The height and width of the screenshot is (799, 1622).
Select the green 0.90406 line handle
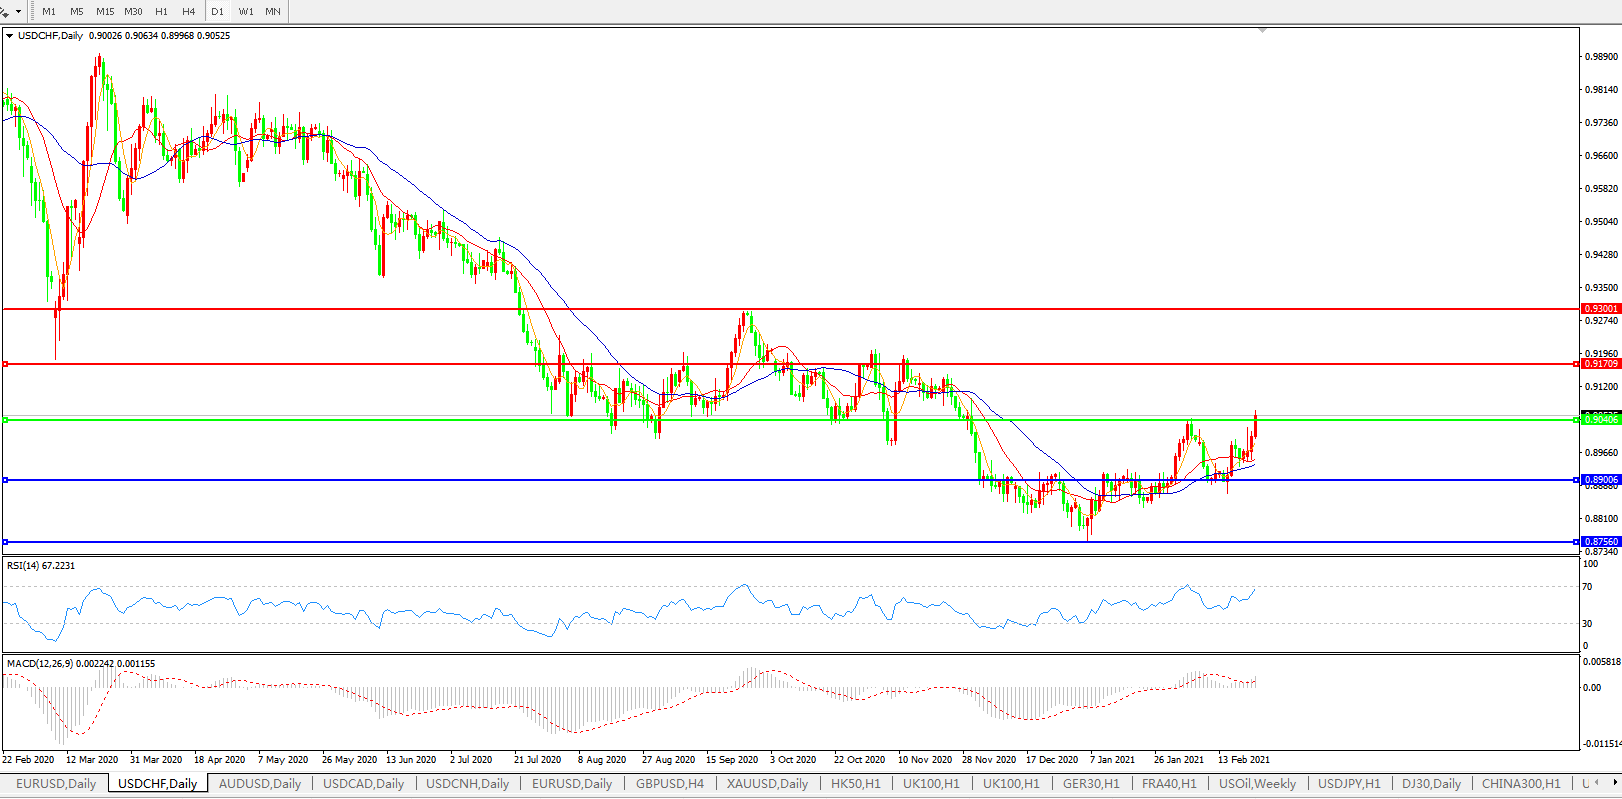[5, 420]
